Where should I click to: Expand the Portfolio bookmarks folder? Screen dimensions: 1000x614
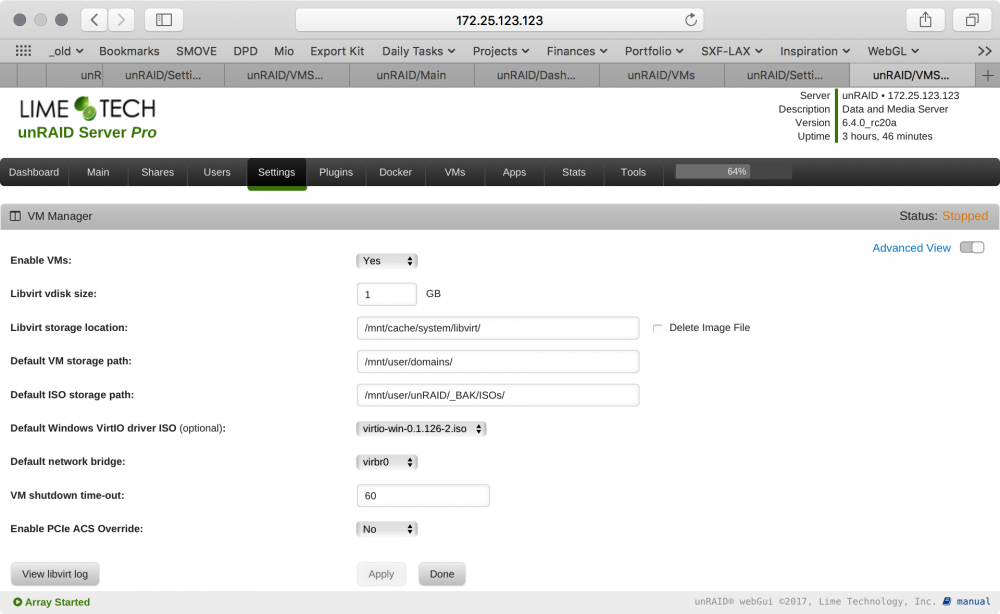(x=654, y=51)
